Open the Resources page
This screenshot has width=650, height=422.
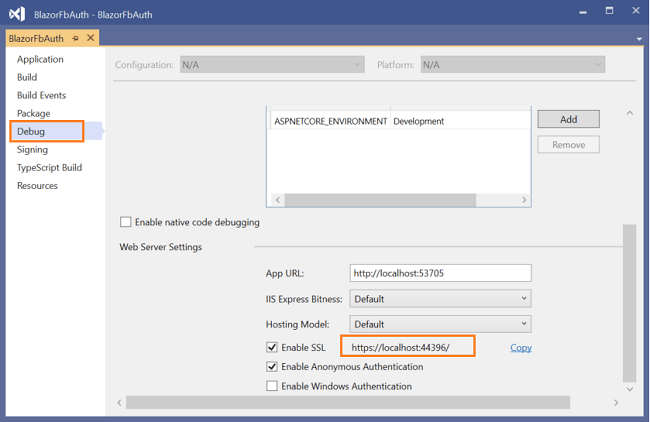tap(37, 186)
